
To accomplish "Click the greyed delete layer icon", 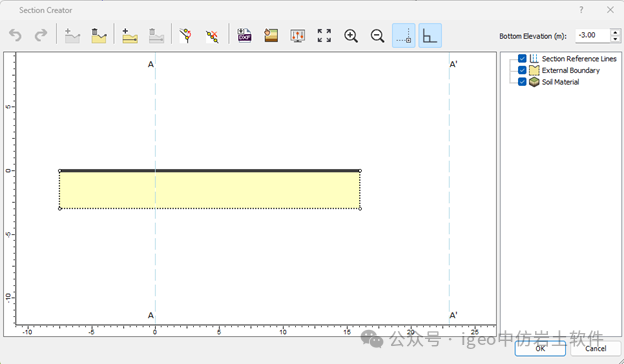I will point(156,36).
